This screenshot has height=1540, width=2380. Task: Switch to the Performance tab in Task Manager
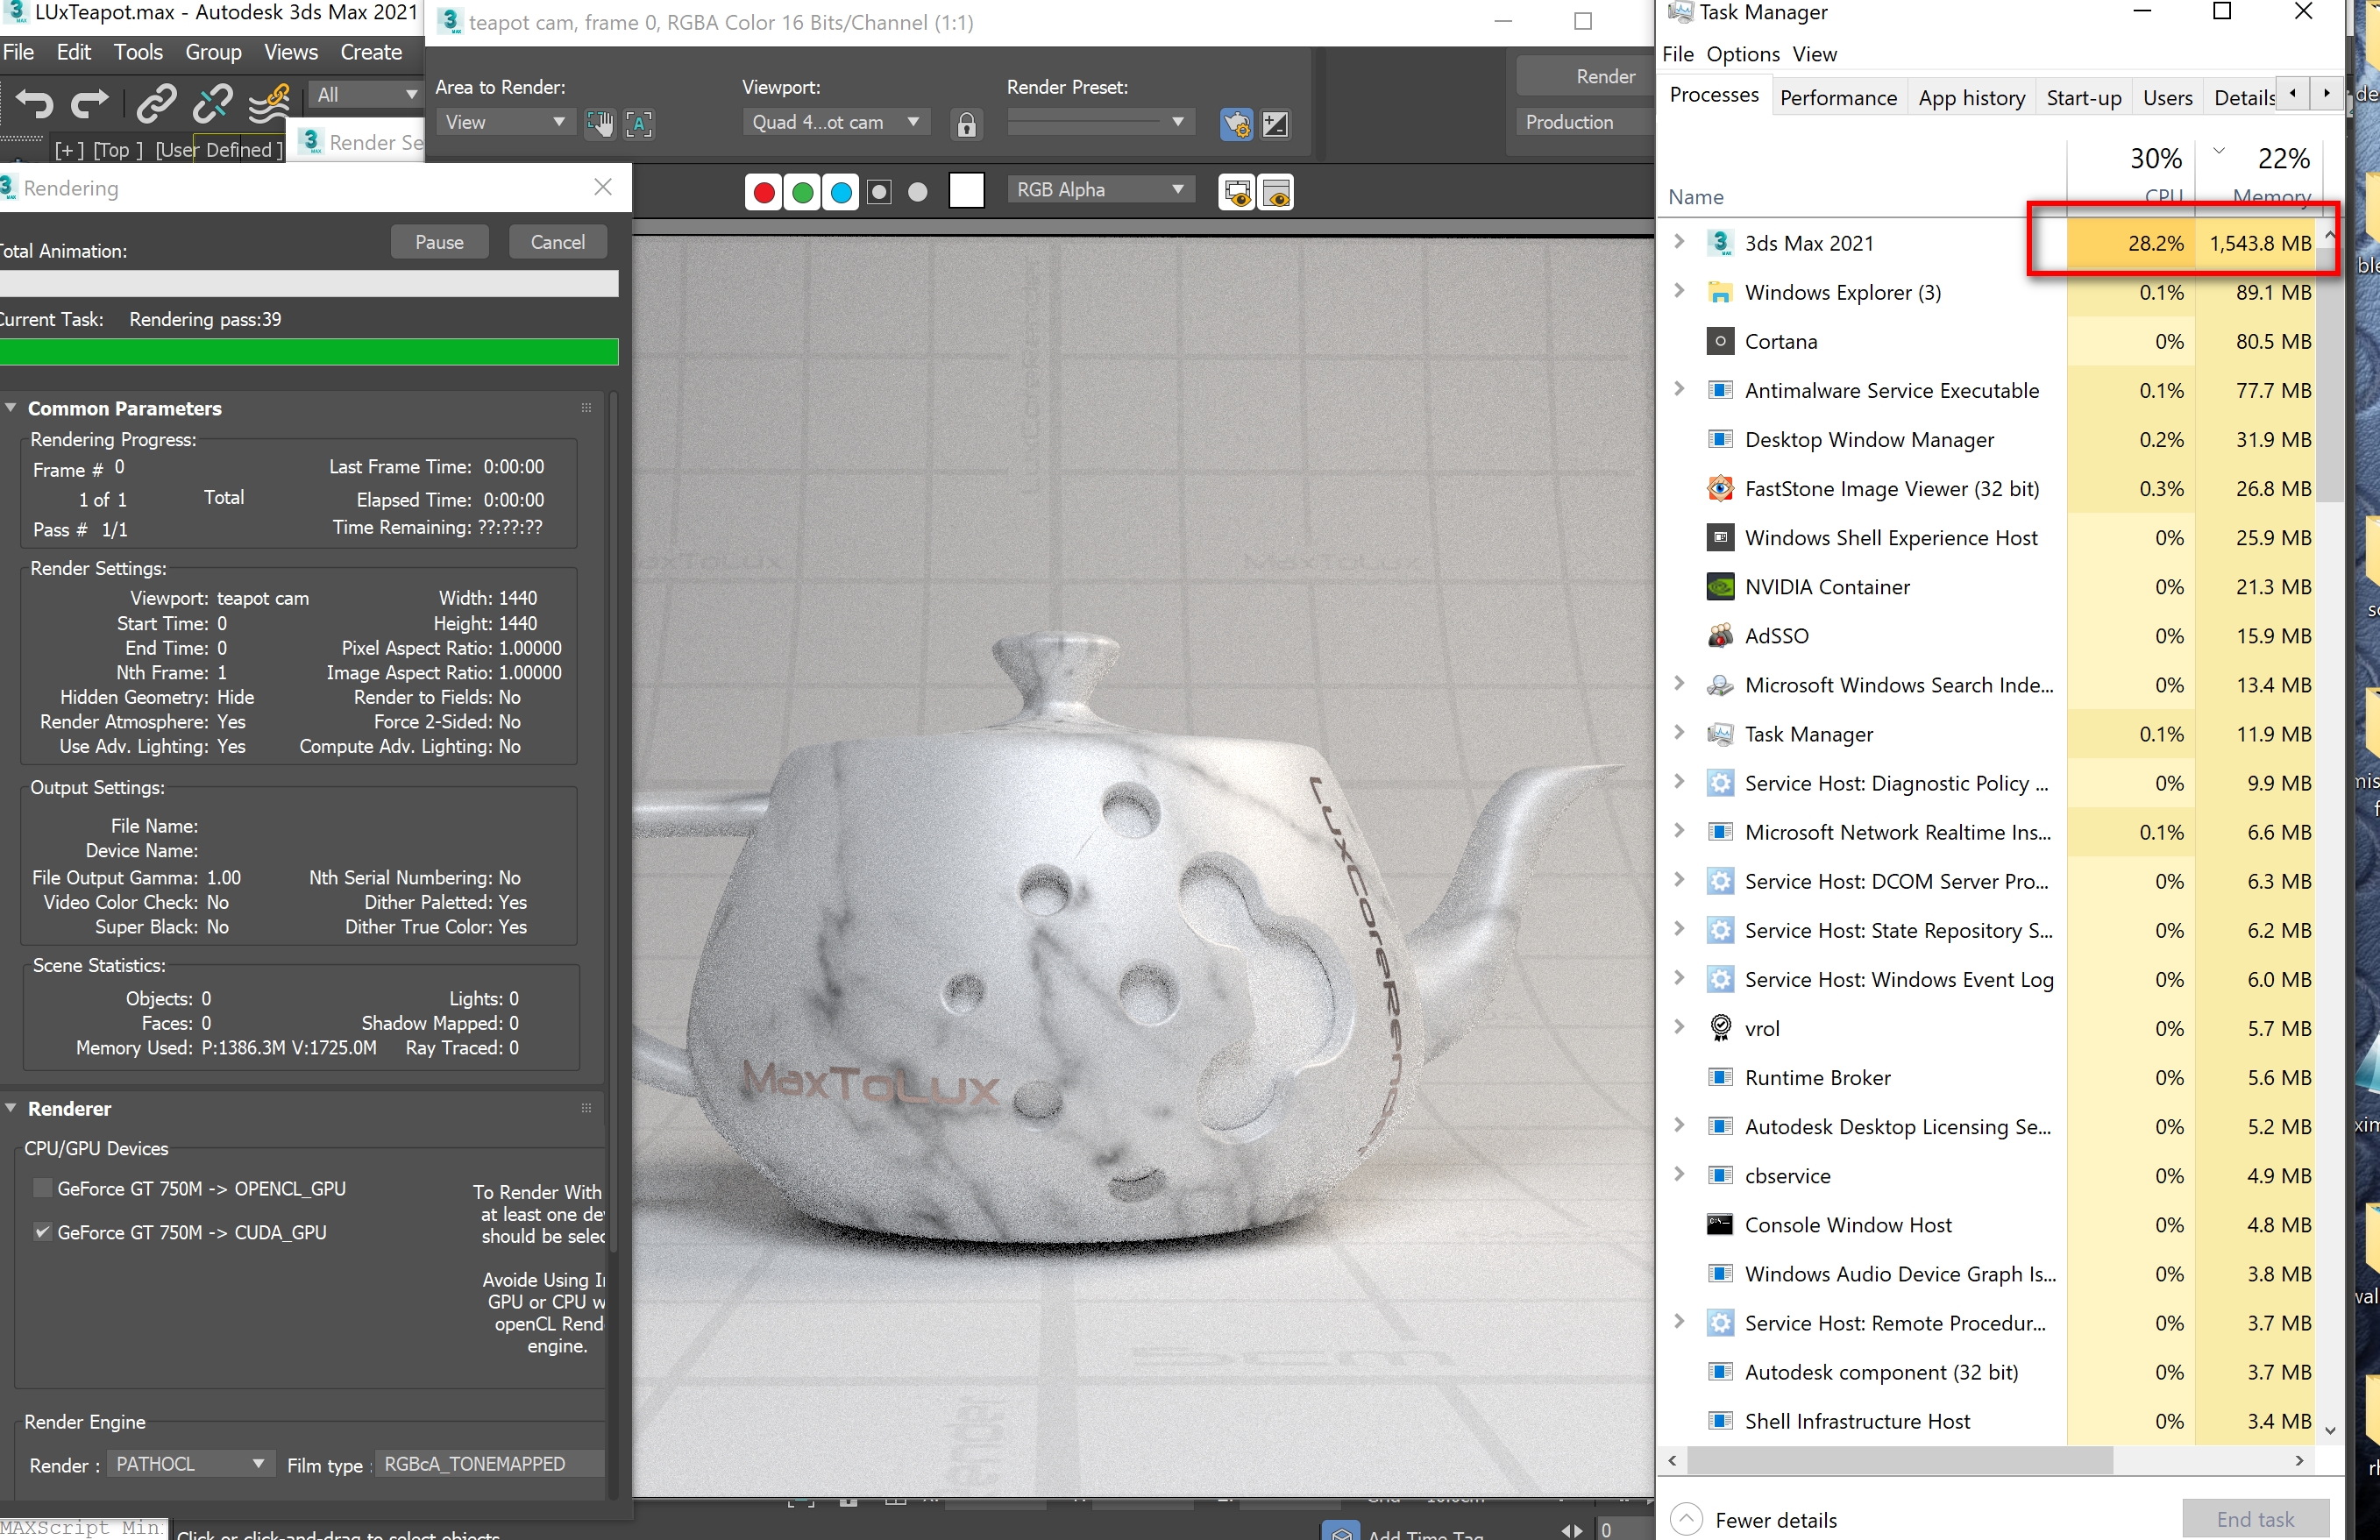click(x=1837, y=98)
